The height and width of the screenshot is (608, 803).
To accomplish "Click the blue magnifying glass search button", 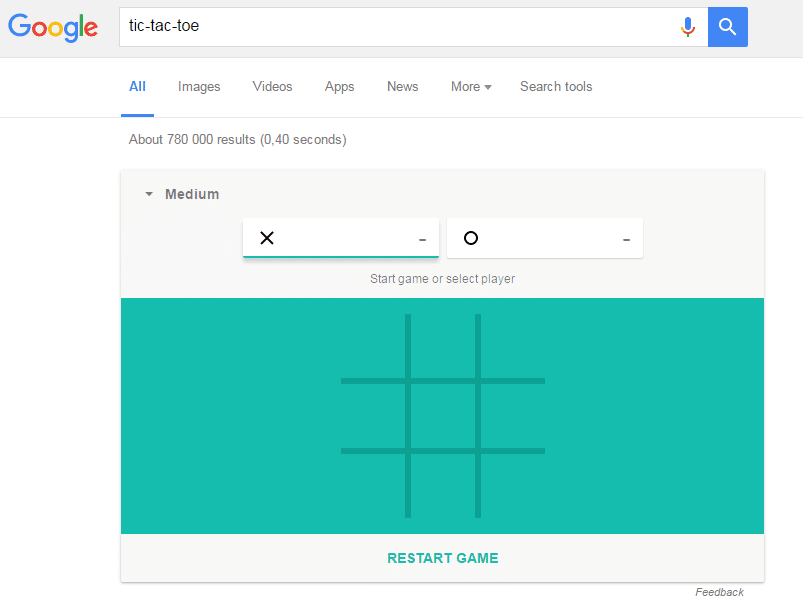I will [x=727, y=27].
